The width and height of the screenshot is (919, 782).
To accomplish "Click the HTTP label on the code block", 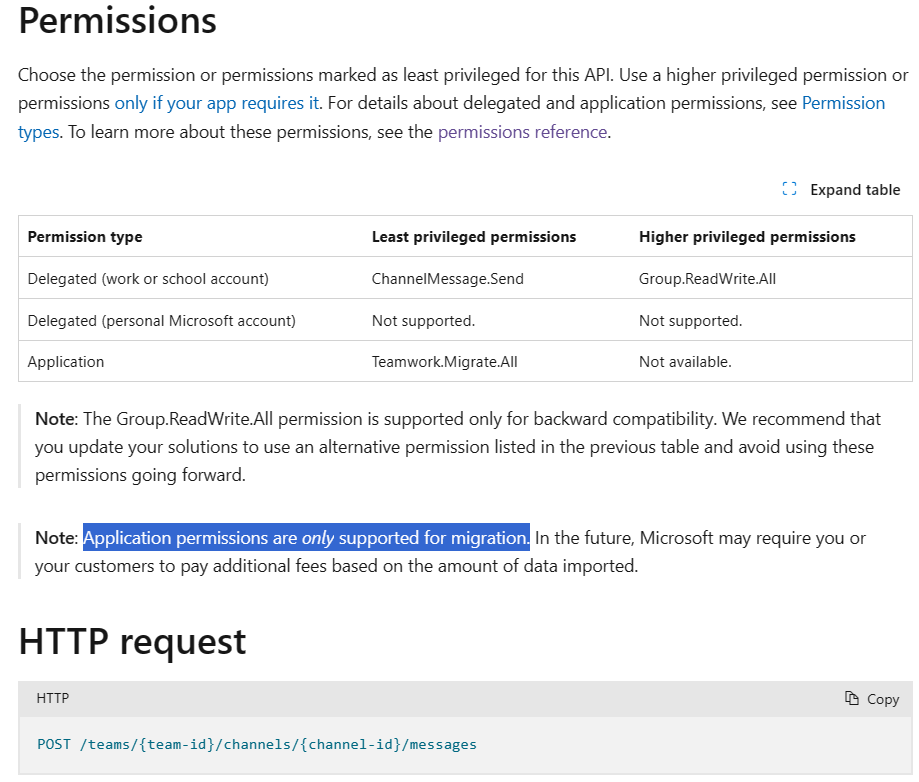I will pyautogui.click(x=52, y=698).
